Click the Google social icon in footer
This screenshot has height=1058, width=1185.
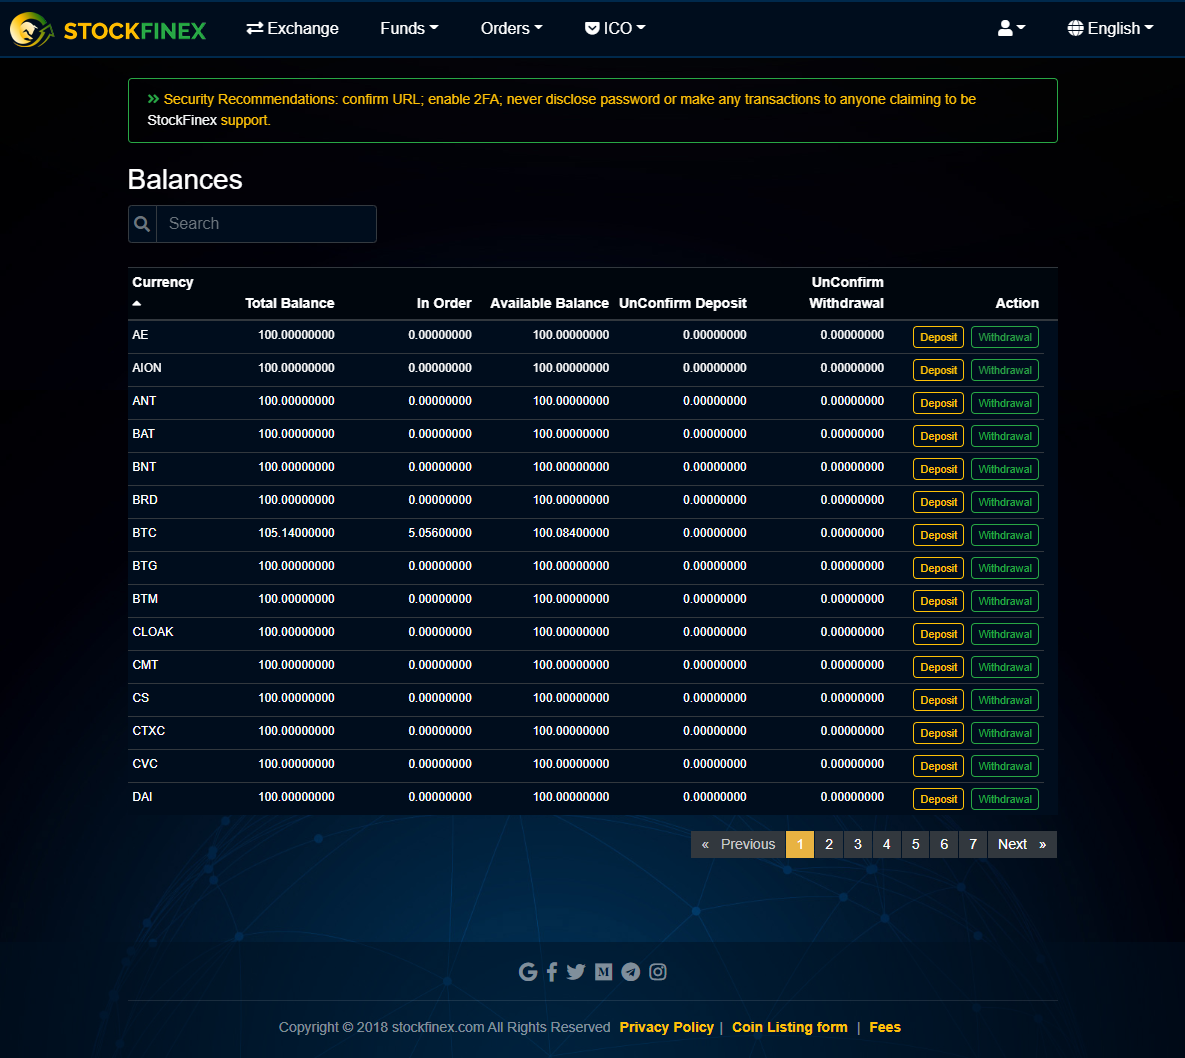tap(528, 971)
